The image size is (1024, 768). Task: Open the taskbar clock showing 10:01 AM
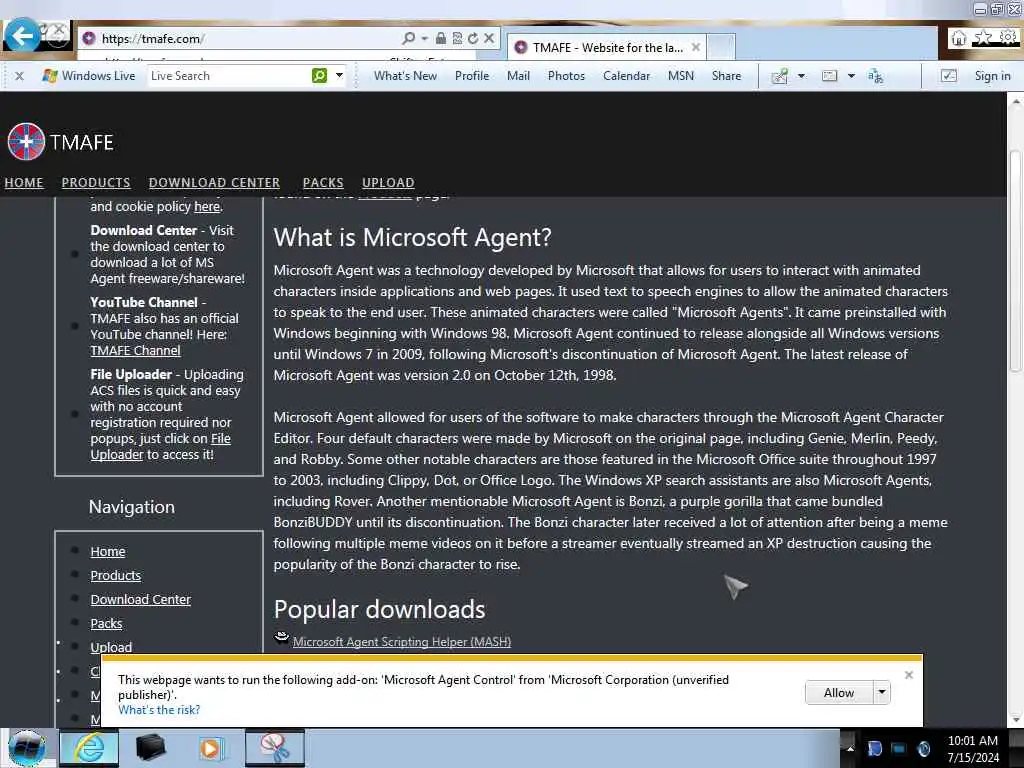click(972, 749)
